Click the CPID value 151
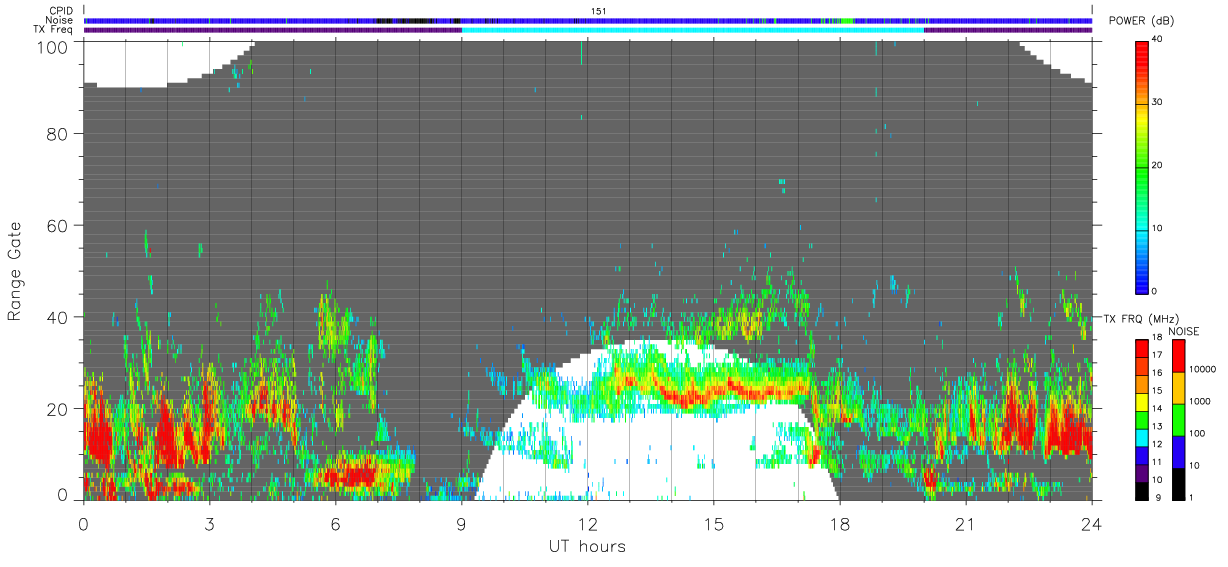The height and width of the screenshot is (567, 1228). (x=598, y=11)
